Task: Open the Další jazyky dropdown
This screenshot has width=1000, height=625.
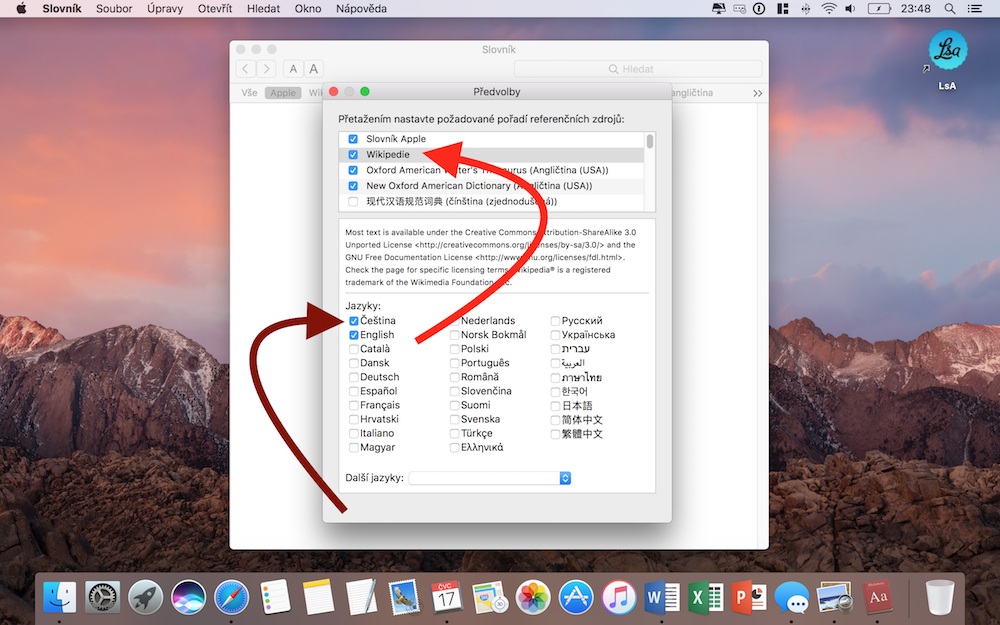Action: pyautogui.click(x=490, y=478)
